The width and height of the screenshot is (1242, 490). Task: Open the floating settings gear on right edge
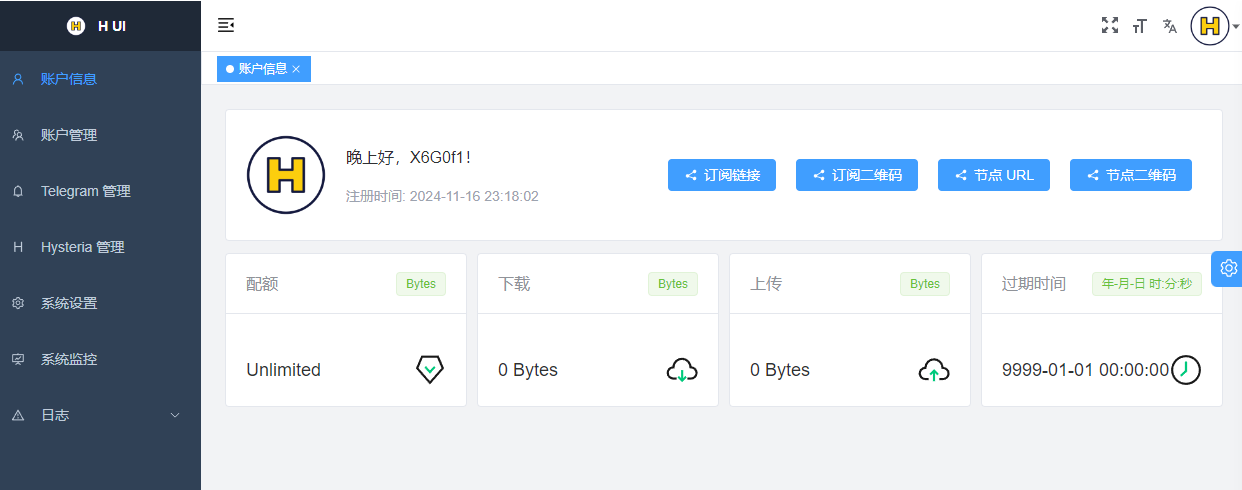coord(1228,268)
